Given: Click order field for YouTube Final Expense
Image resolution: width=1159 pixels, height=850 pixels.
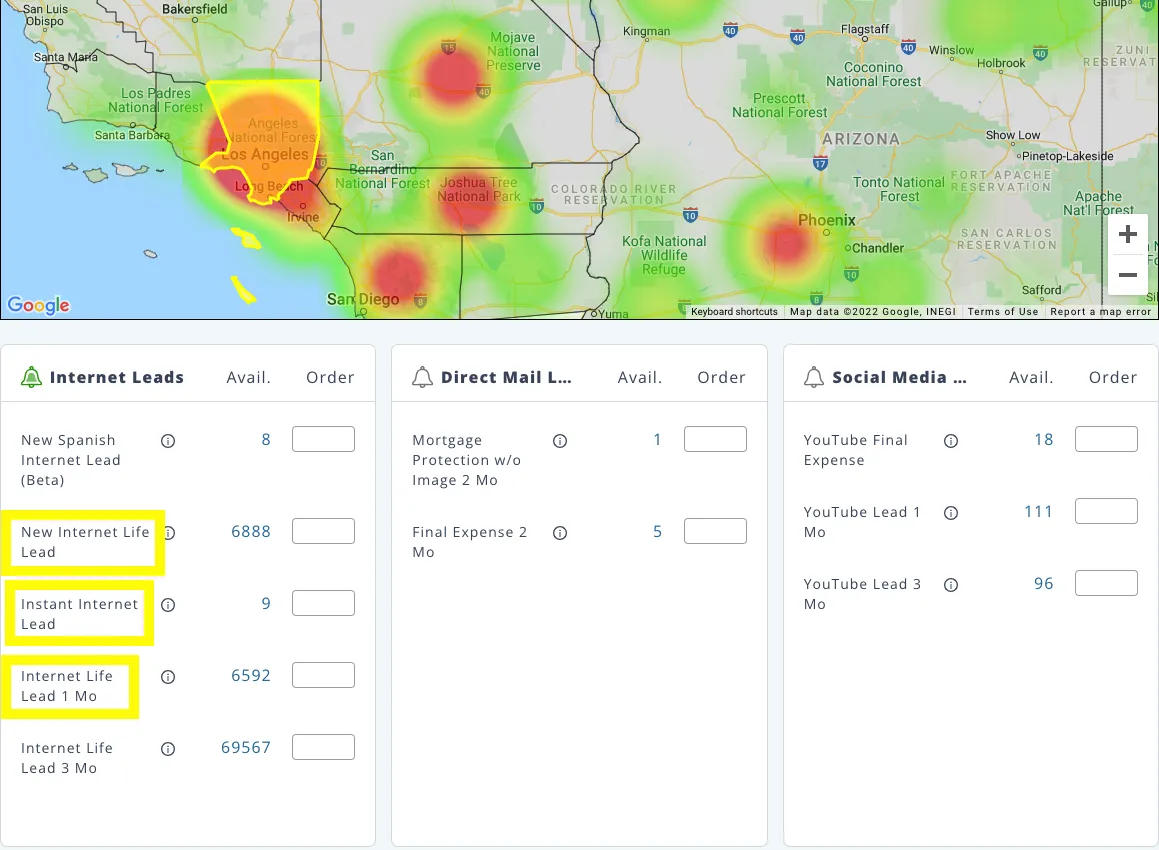Looking at the screenshot, I should tap(1106, 439).
